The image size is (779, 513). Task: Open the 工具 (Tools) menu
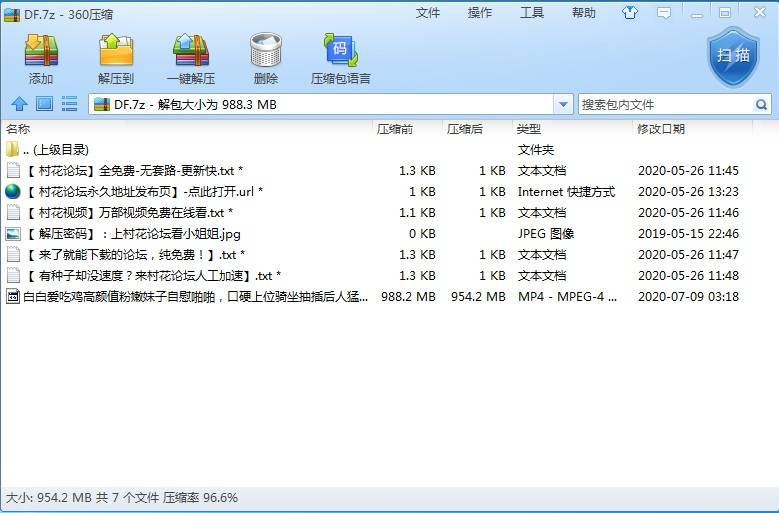coord(532,13)
